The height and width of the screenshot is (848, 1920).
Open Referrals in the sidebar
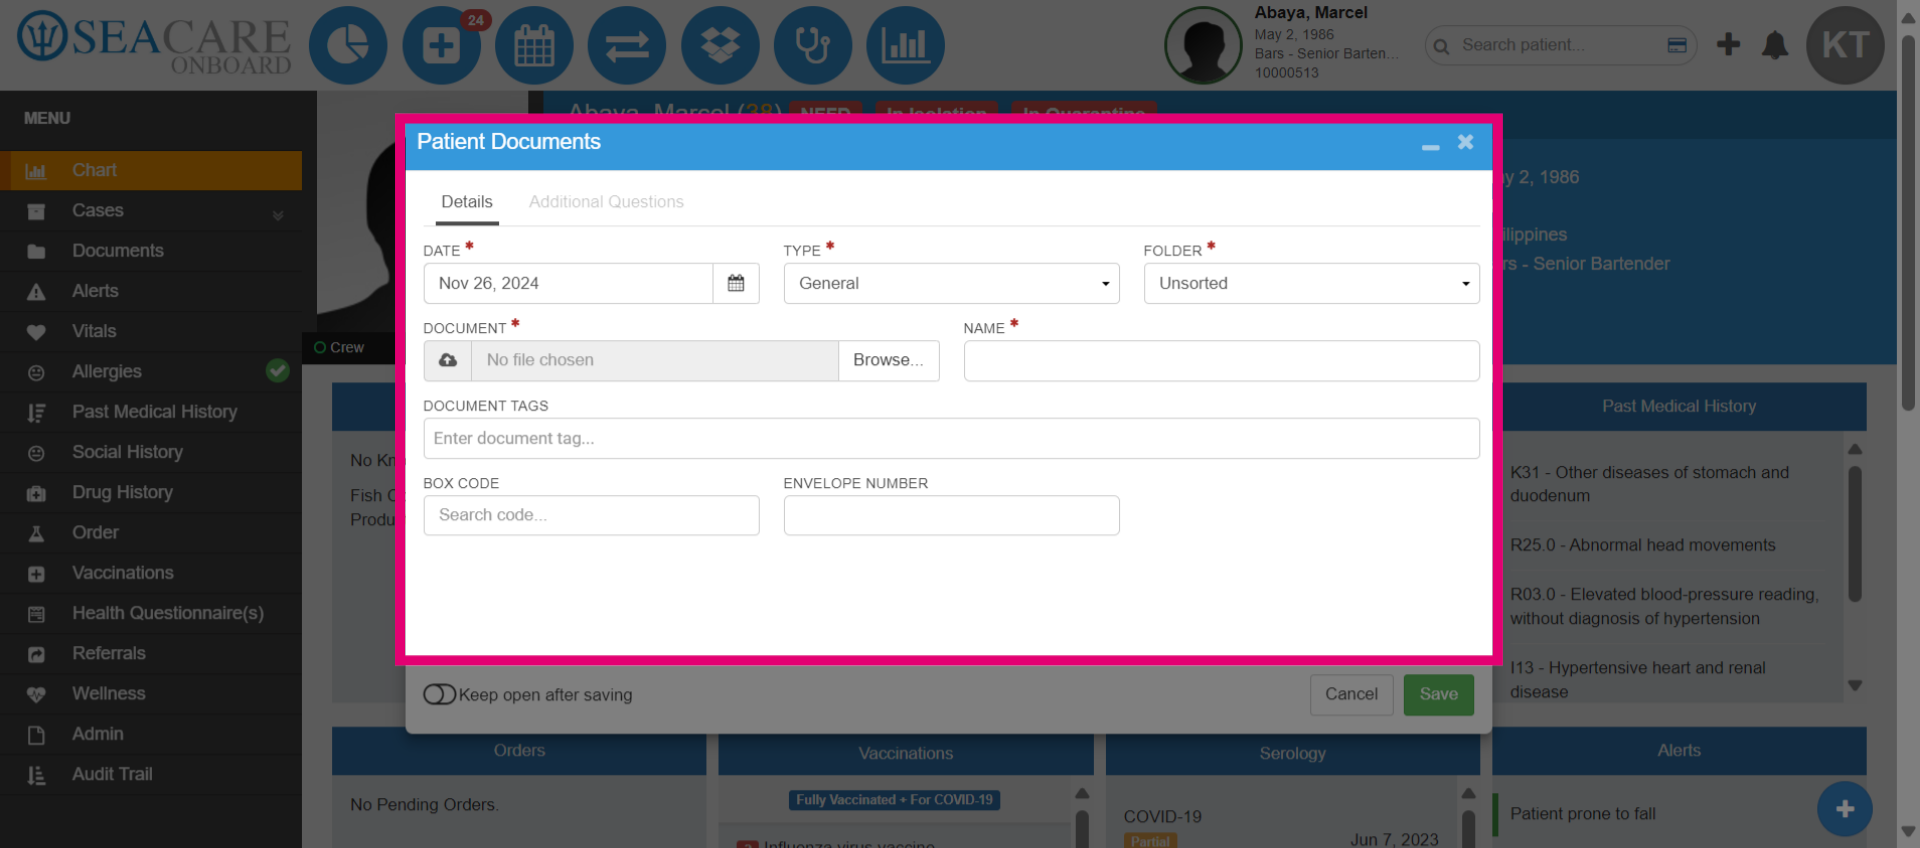(151, 653)
